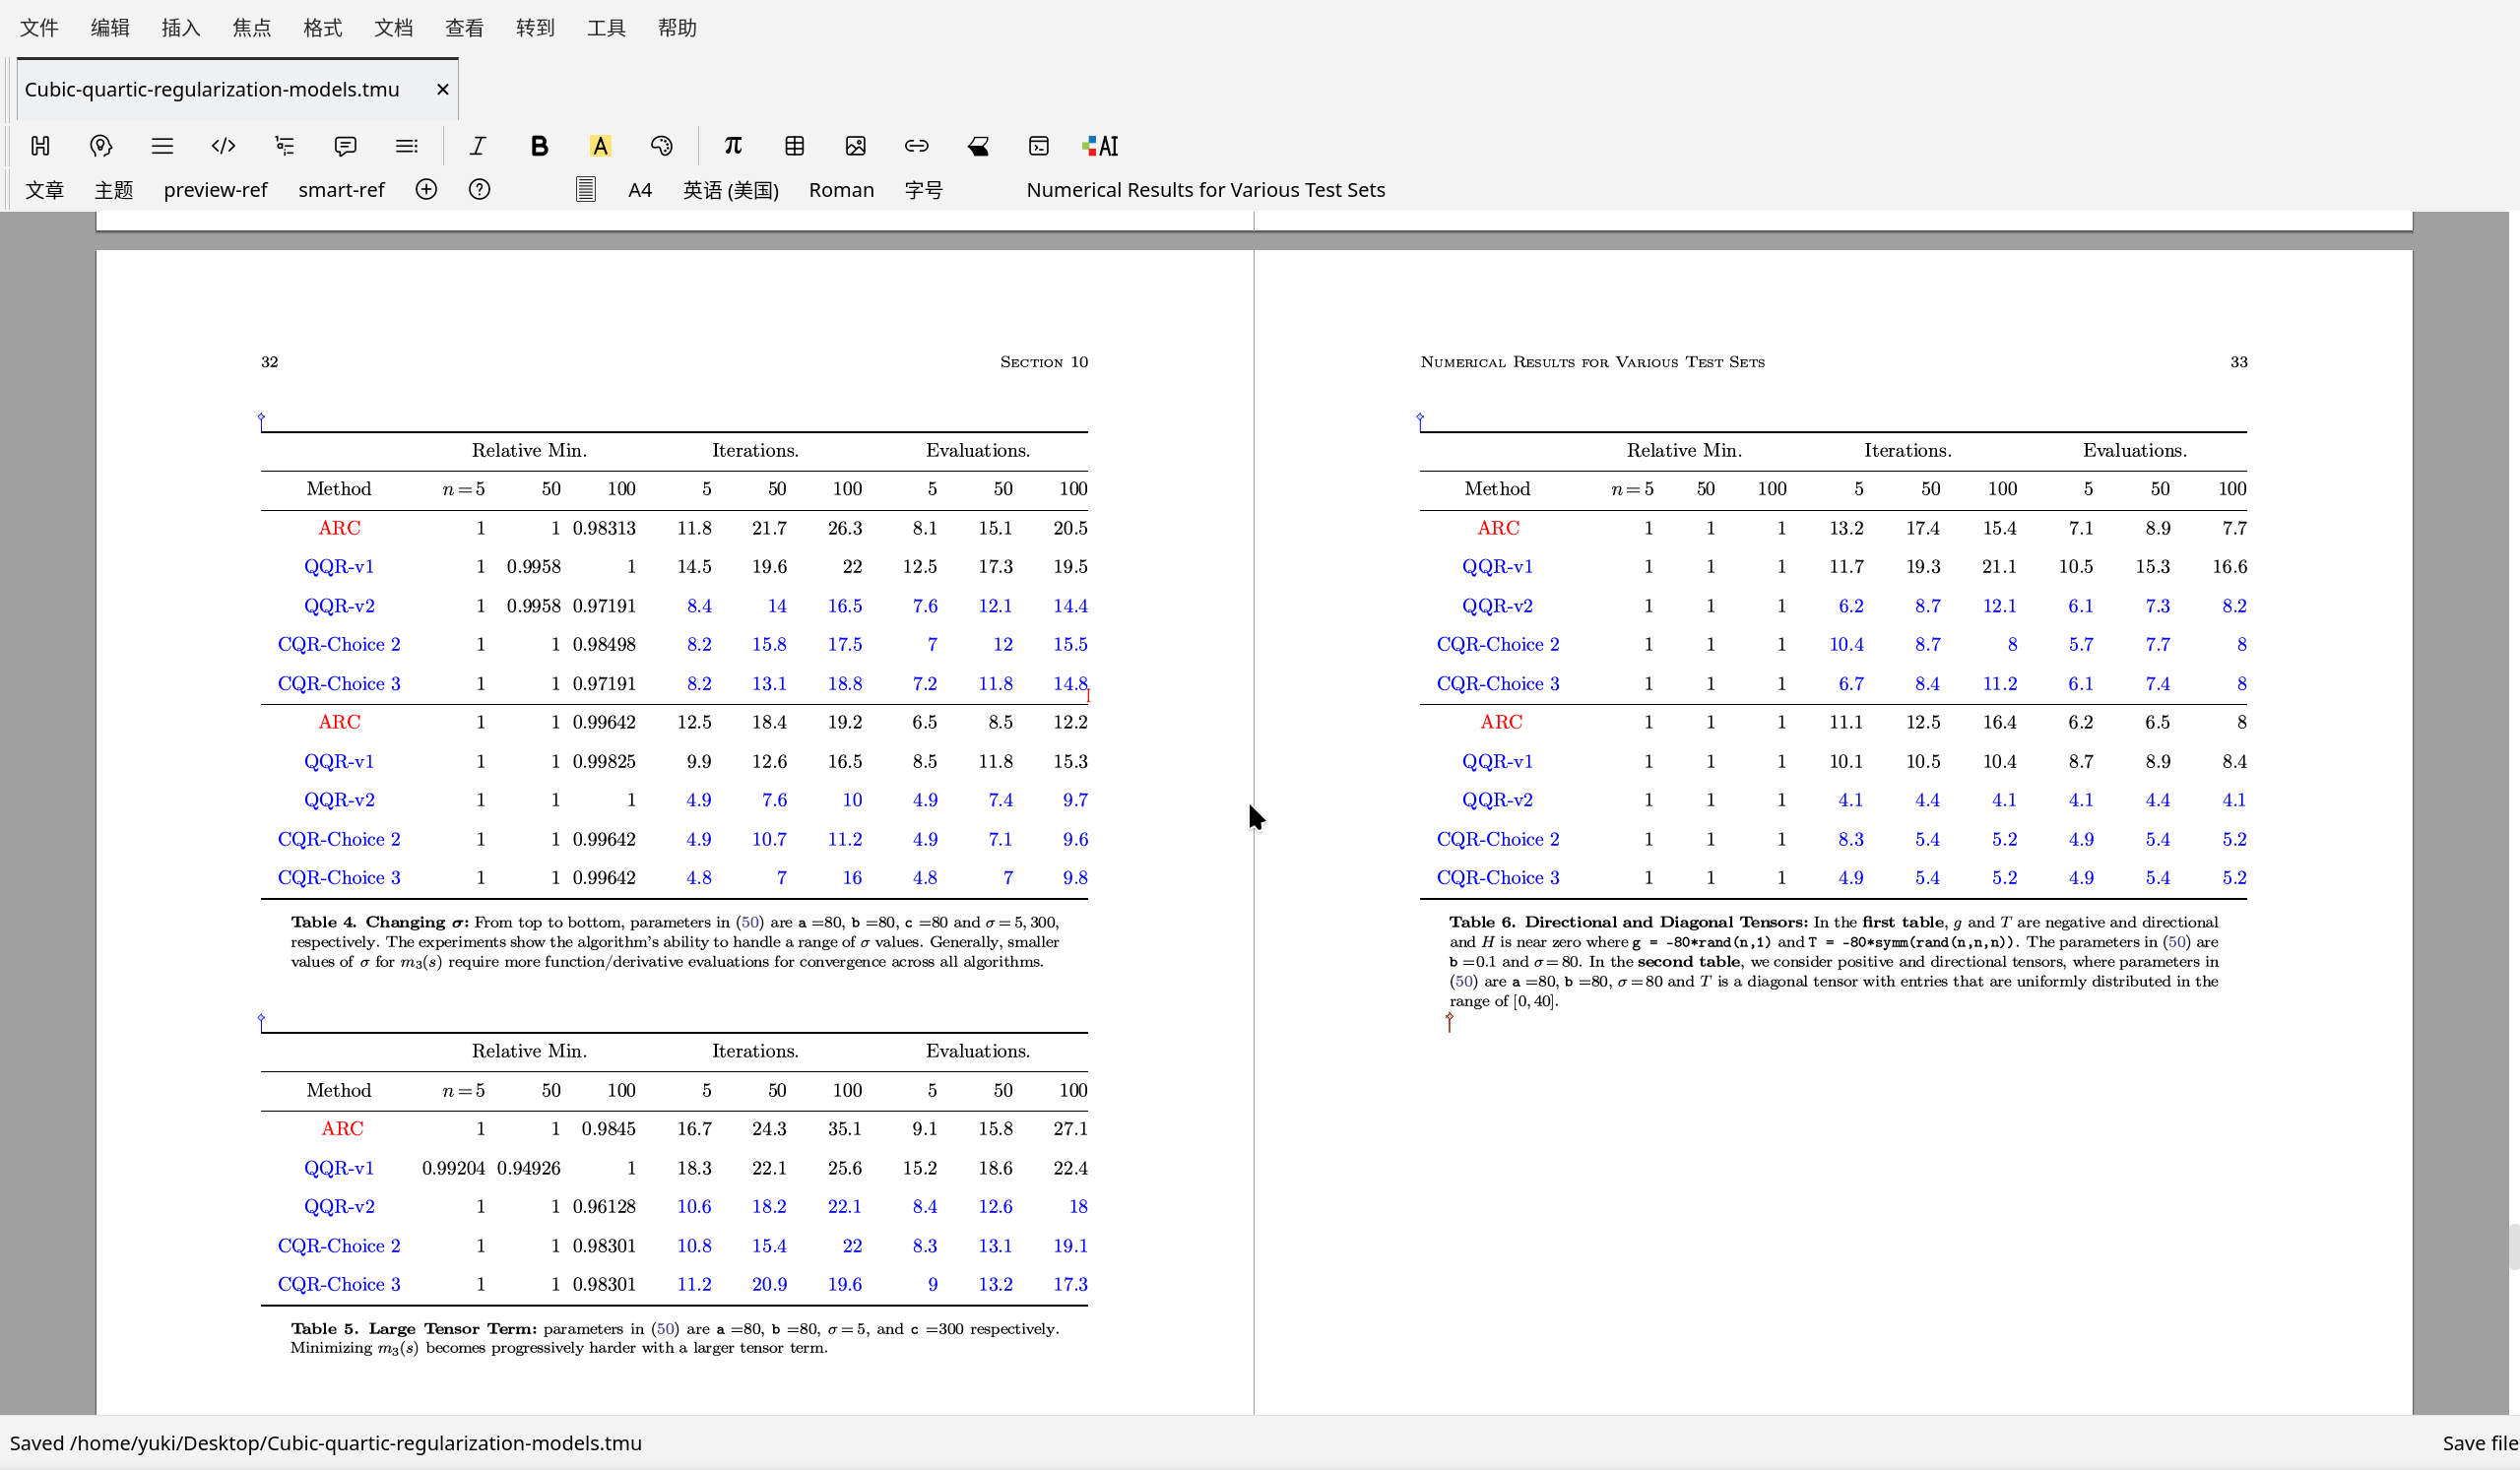Open the AI assistant icon
Image resolution: width=2520 pixels, height=1470 pixels.
(x=1100, y=146)
